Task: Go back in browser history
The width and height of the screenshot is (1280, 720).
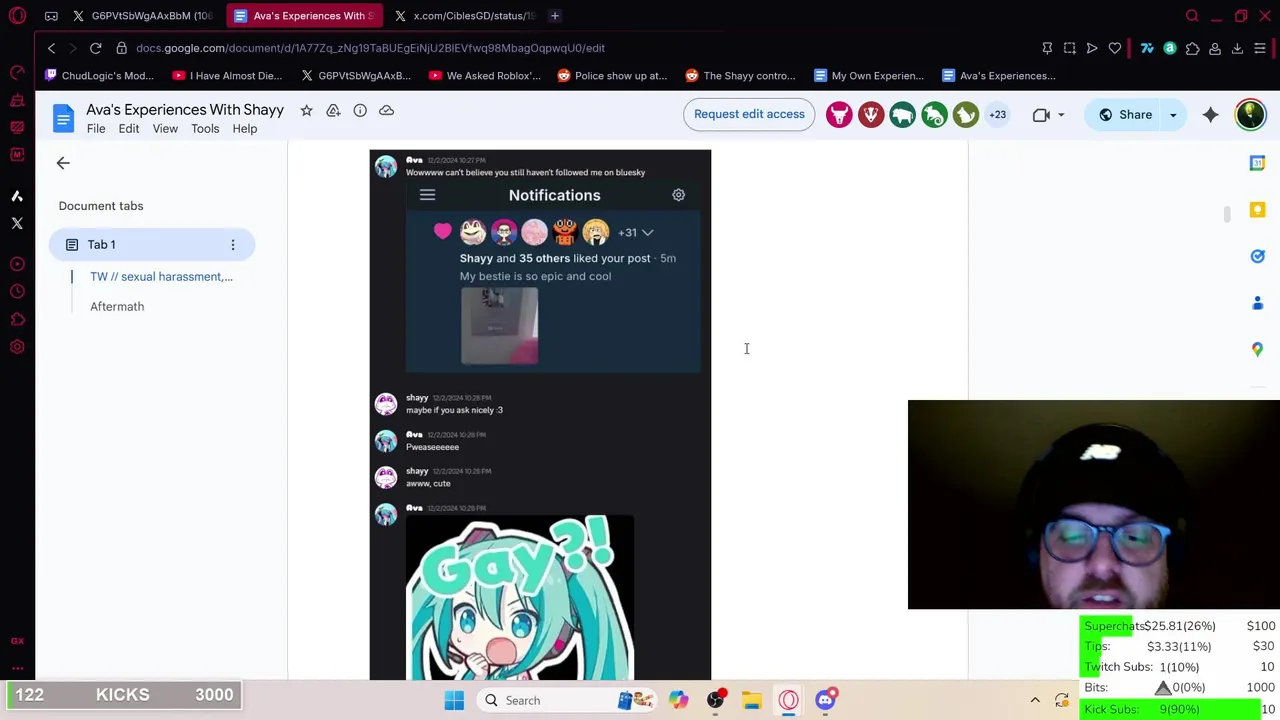Action: coord(52,48)
